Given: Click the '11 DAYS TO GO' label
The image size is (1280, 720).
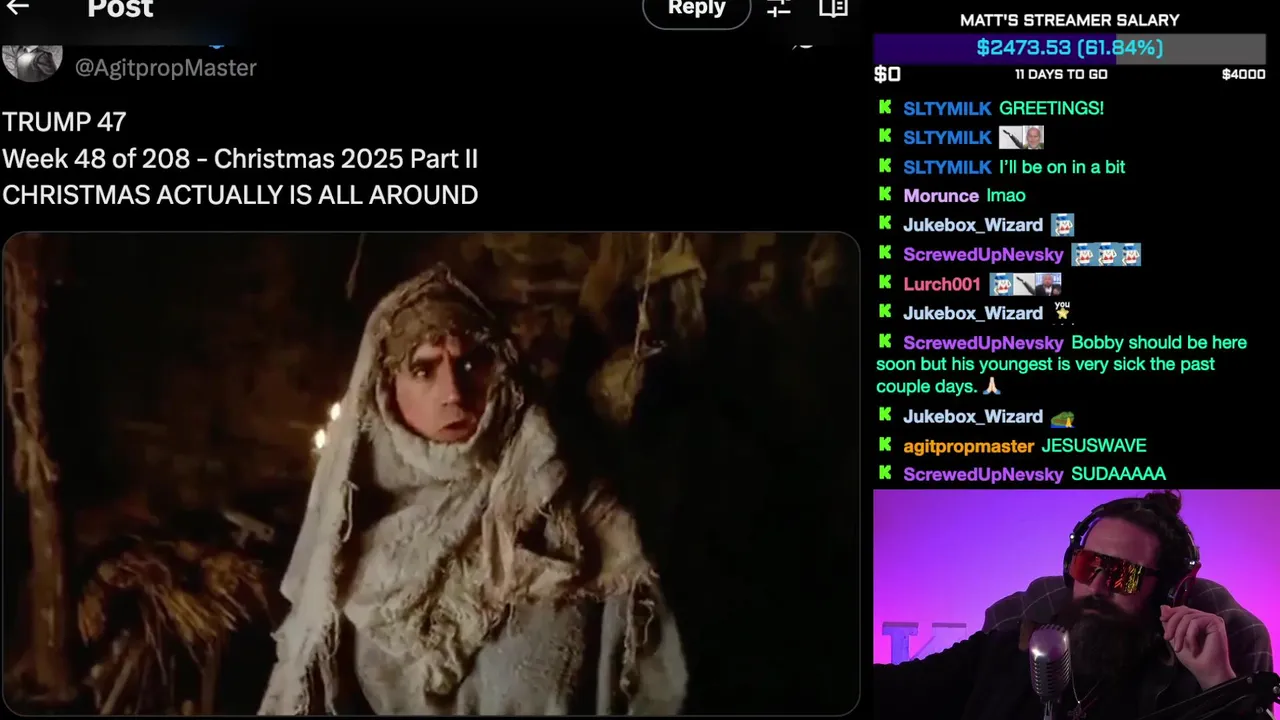Looking at the screenshot, I should (1061, 74).
